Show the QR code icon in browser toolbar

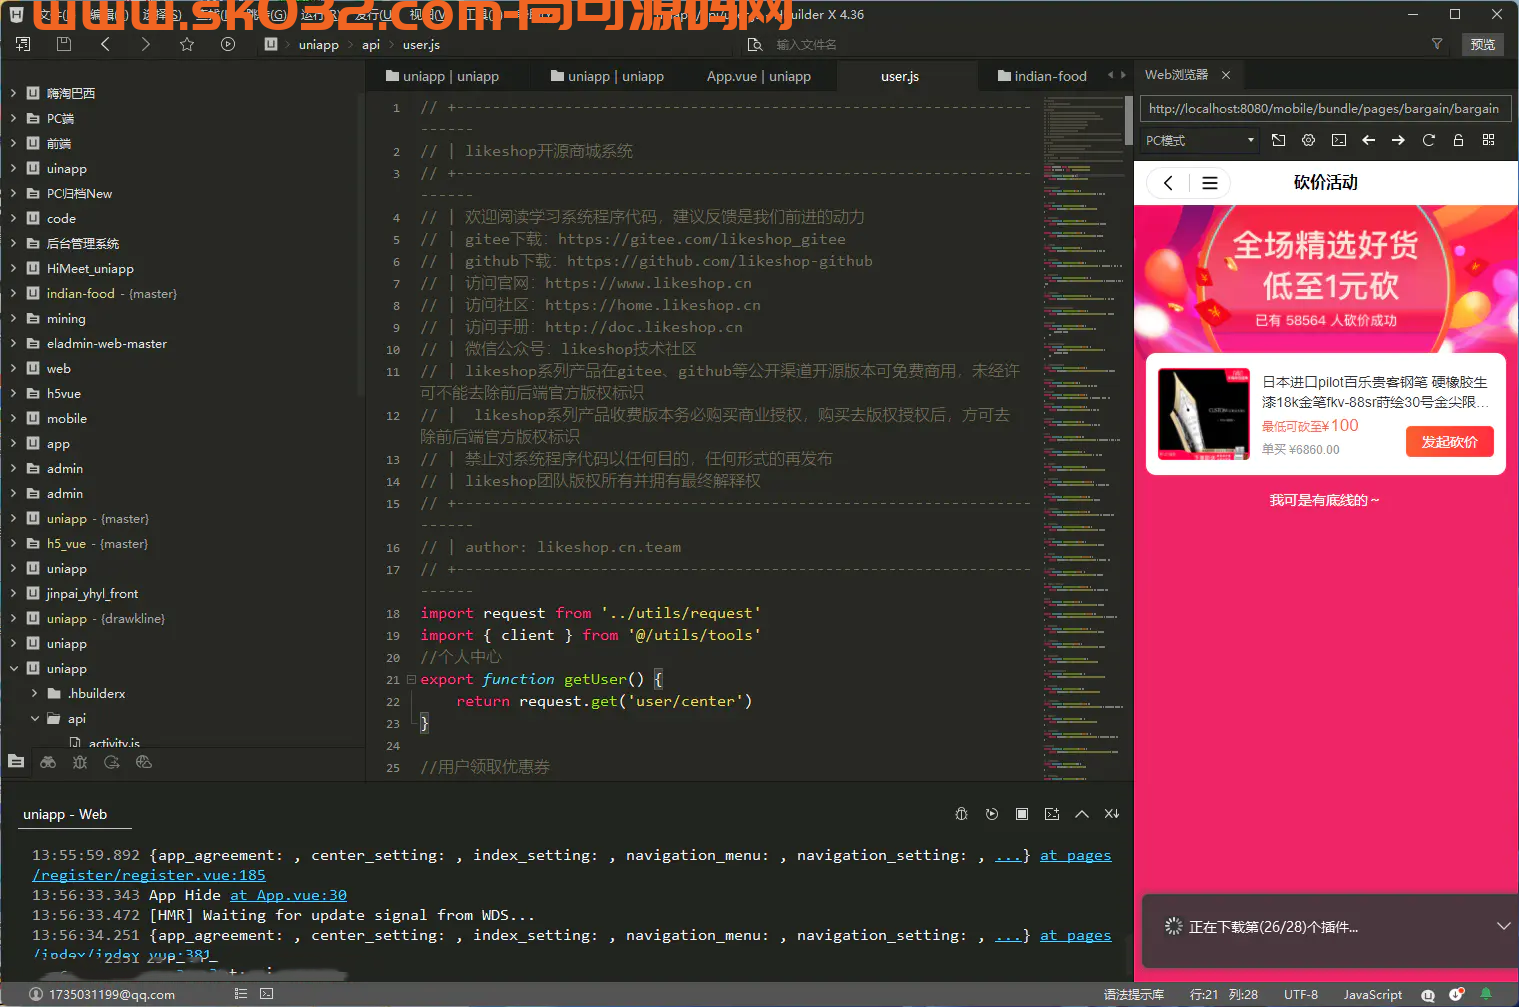coord(1488,140)
